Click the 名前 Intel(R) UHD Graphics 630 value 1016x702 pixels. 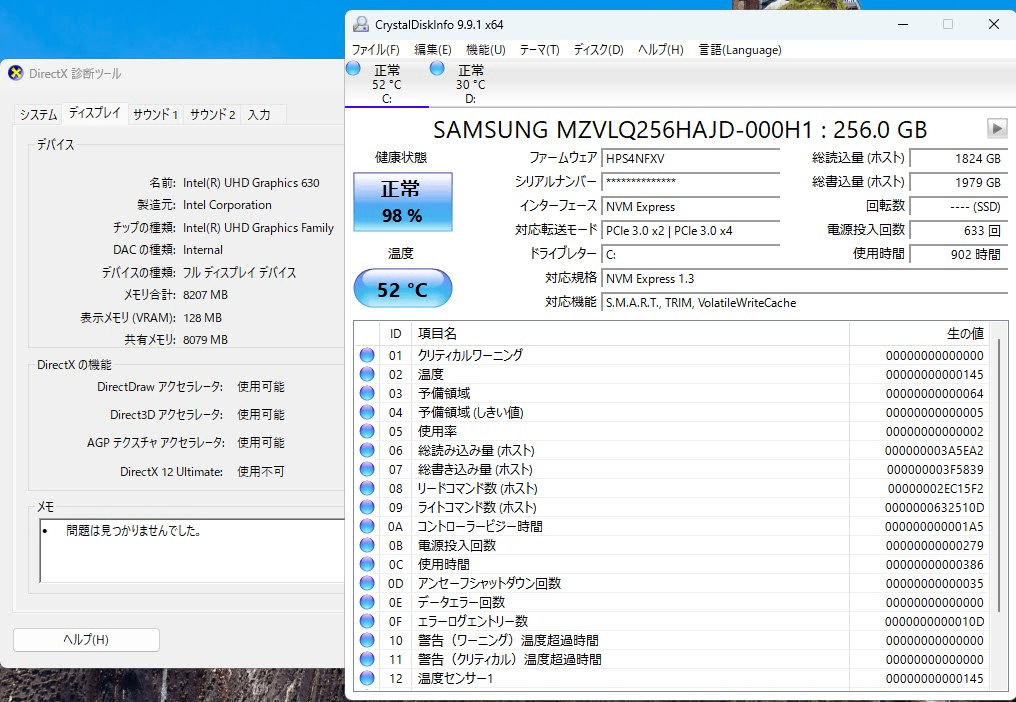click(x=251, y=183)
